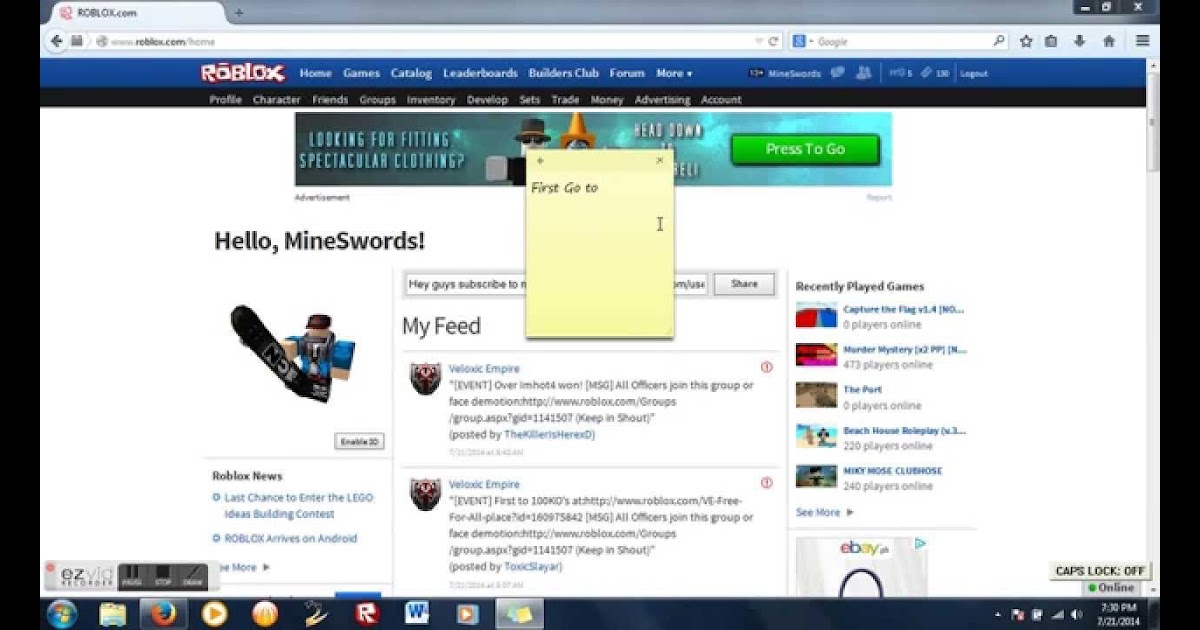This screenshot has height=630, width=1200.
Task: Open the Roblox messages icon
Action: (x=838, y=73)
